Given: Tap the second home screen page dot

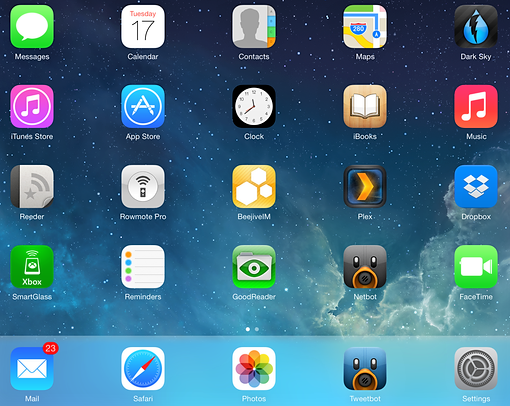Looking at the screenshot, I should [x=257, y=329].
